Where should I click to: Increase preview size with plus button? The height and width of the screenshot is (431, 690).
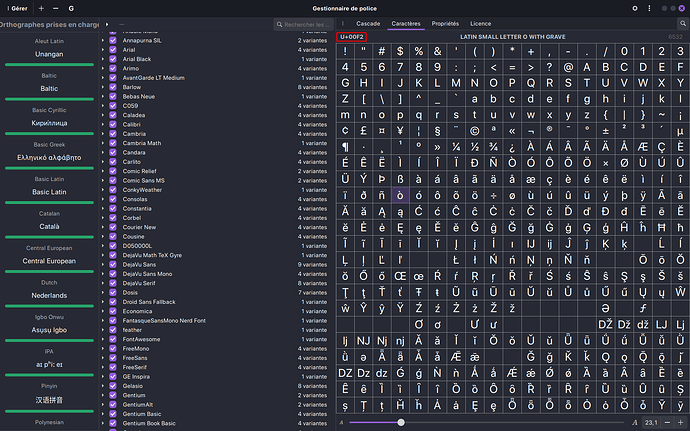click(680, 423)
